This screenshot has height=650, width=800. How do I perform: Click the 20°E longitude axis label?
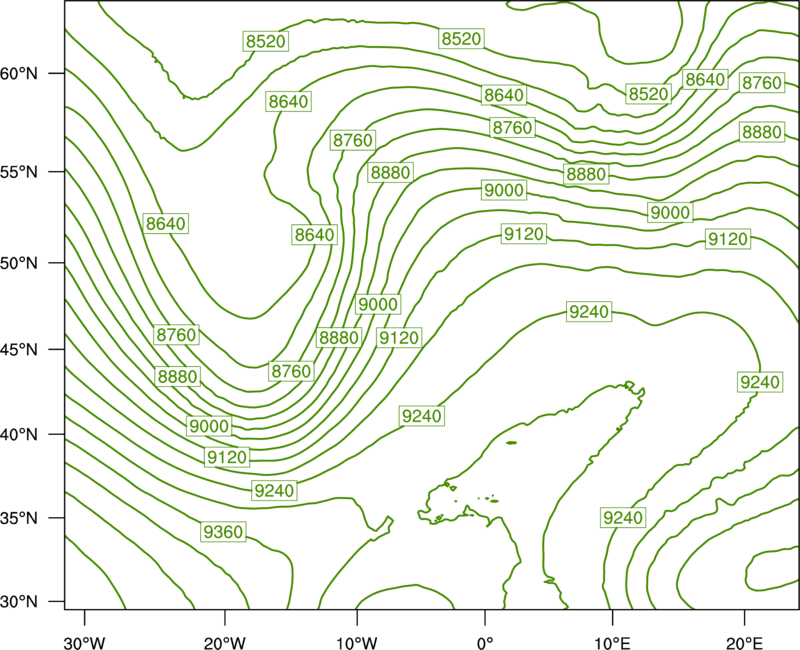(x=744, y=643)
